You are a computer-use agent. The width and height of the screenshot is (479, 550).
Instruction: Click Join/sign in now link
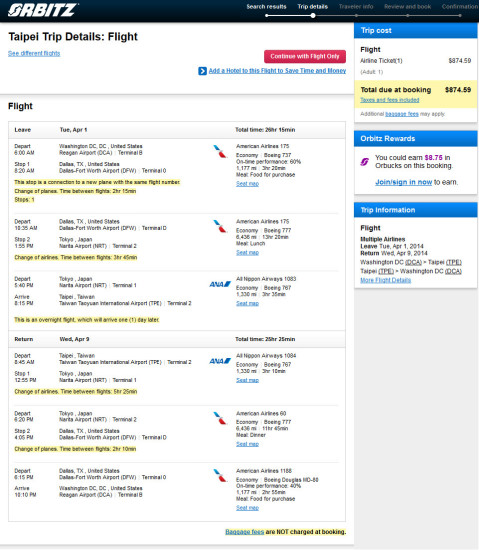[x=404, y=182]
